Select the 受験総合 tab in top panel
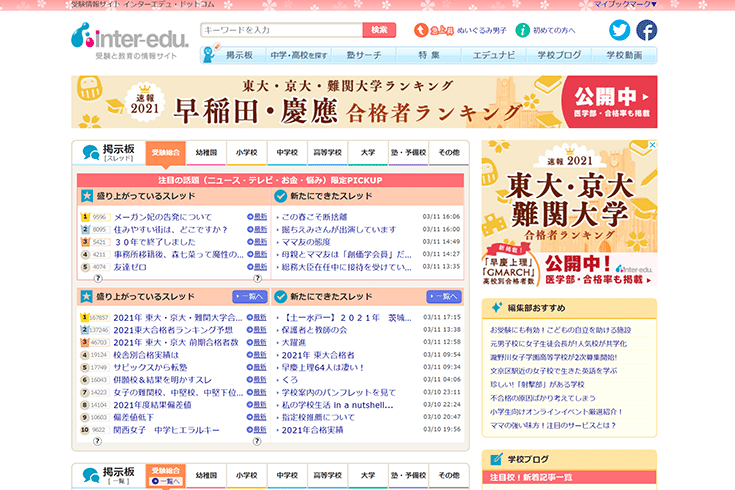Viewport: 735px width, 490px height. (x=165, y=153)
